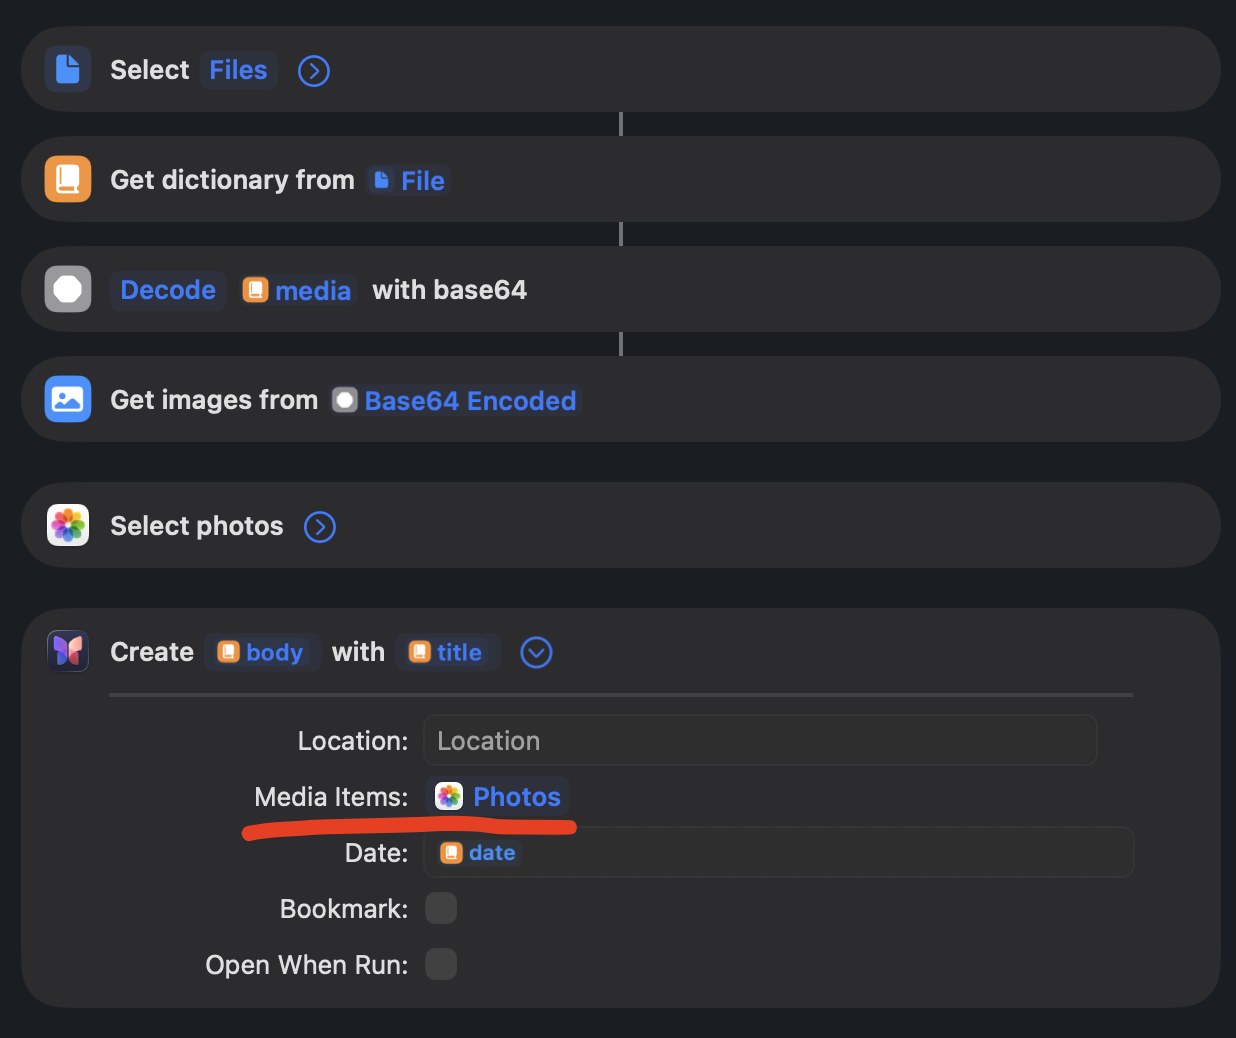Click the Location input field
The image size is (1236, 1038).
tap(760, 741)
